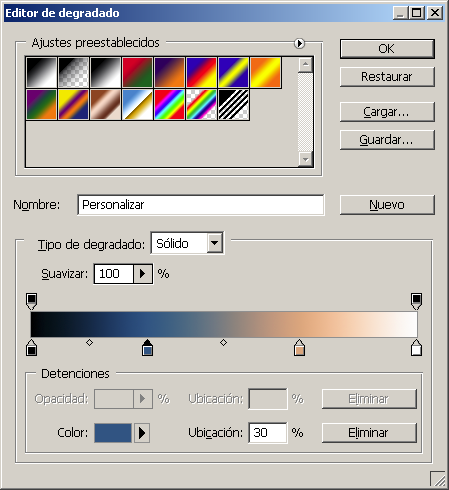Screen dimensions: 449x490
Task: Choose the transparent diagonal stripes preset
Action: pos(234,104)
